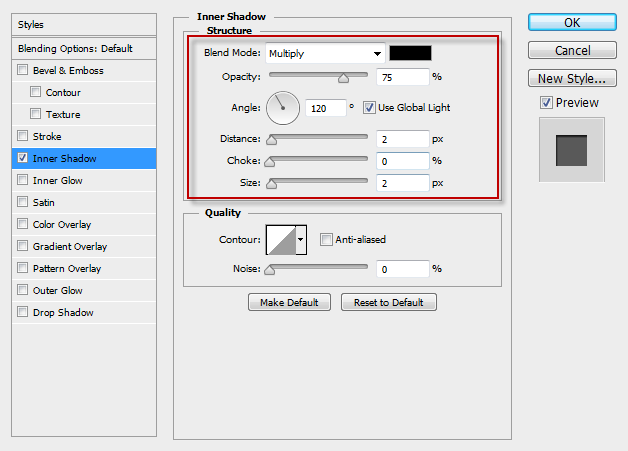Click the Size slider handle
Viewport: 628px width, 451px height.
272,184
